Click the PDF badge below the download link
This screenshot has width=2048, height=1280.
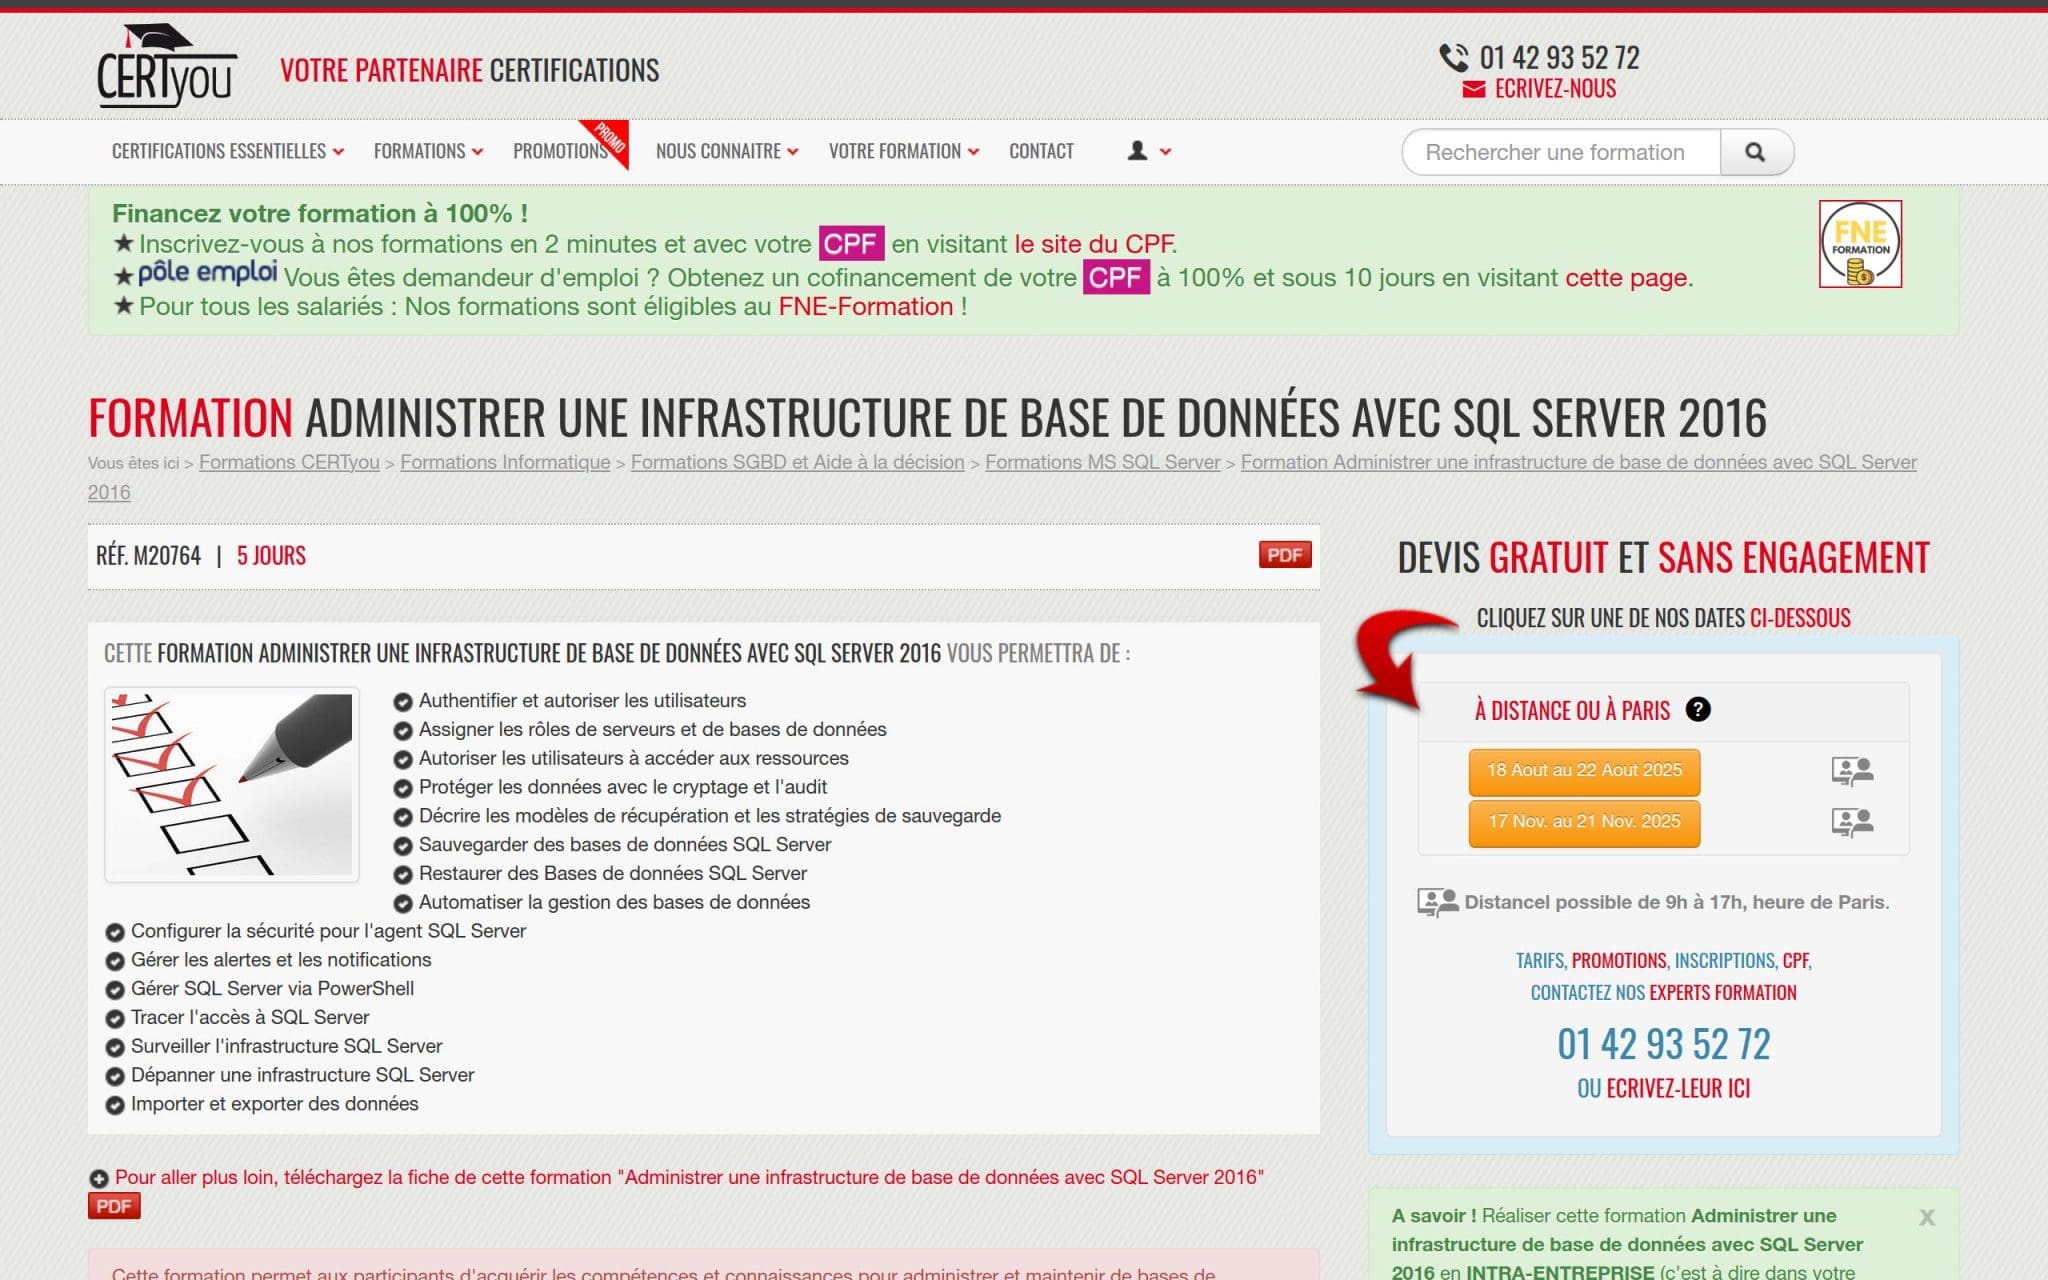tap(114, 1206)
